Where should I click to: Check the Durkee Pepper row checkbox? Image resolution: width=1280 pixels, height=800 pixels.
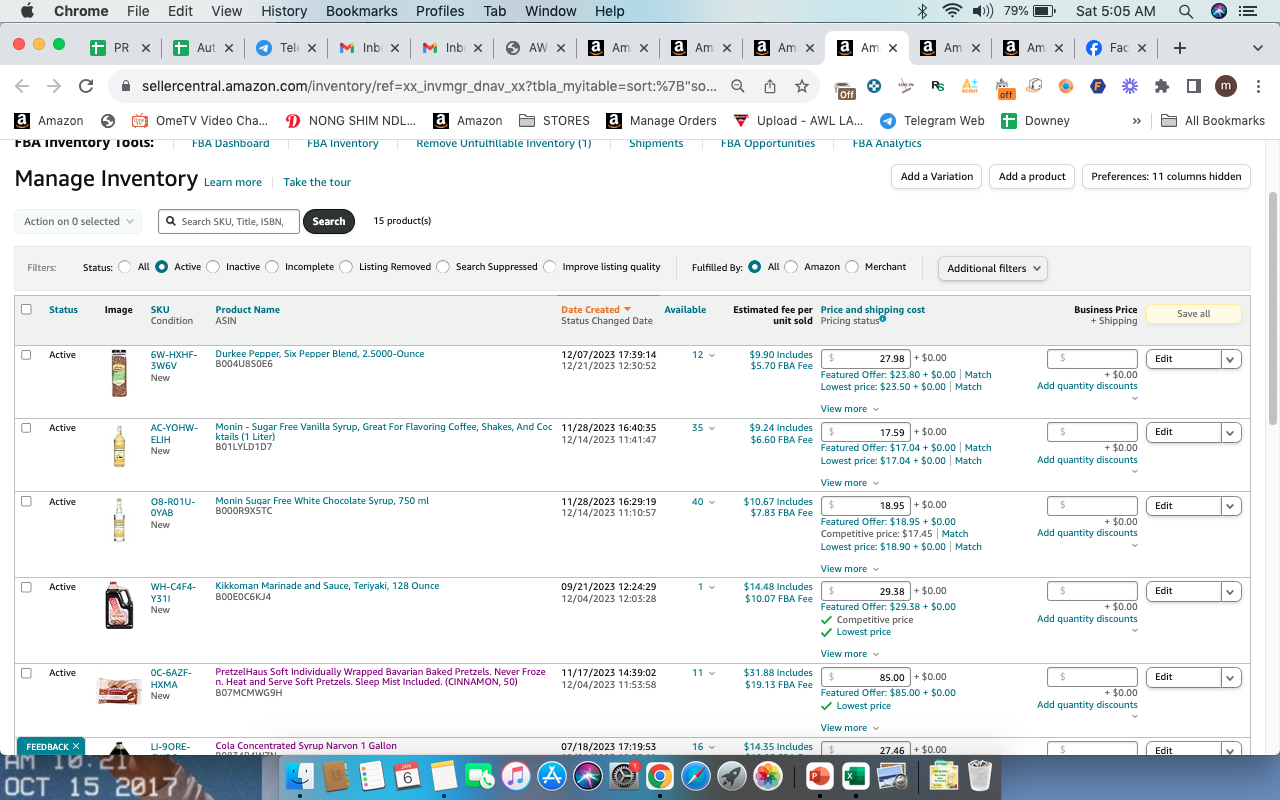coord(26,354)
